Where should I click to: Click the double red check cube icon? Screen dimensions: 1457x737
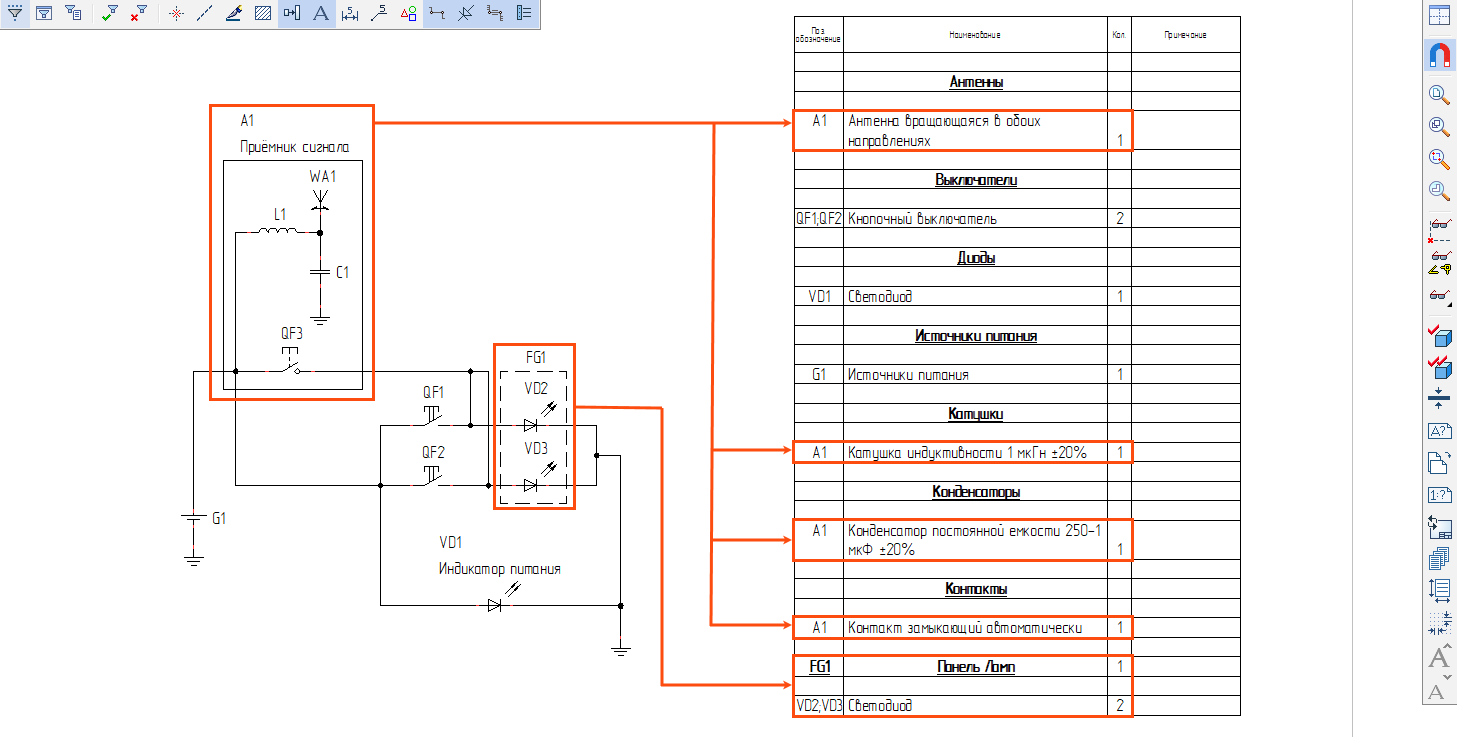click(x=1438, y=367)
